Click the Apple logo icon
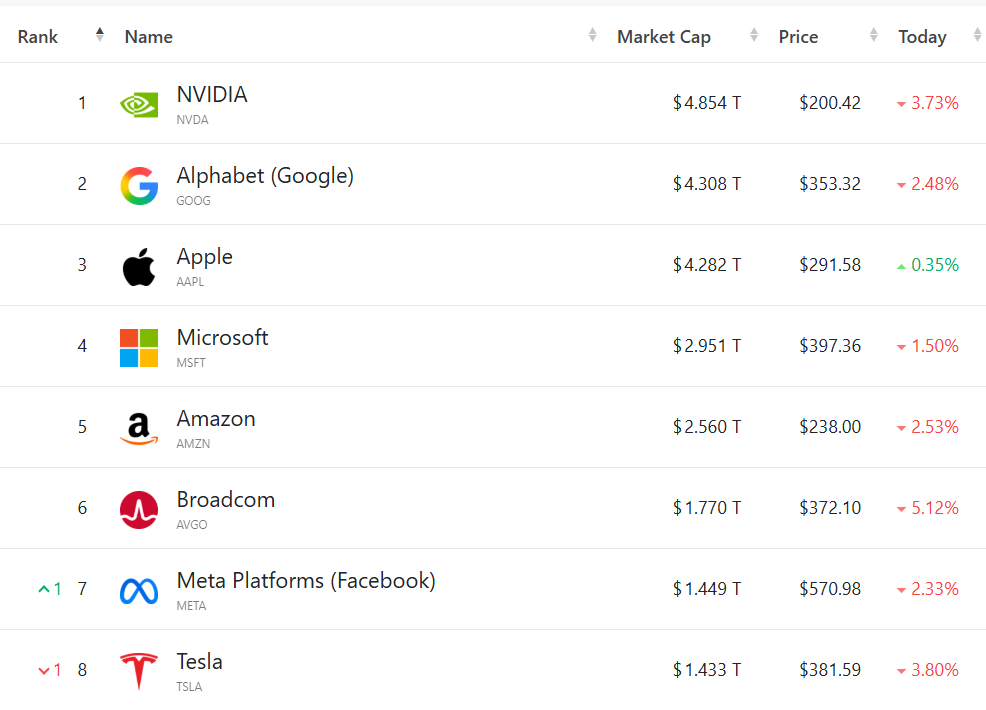The image size is (986, 710). coord(139,267)
